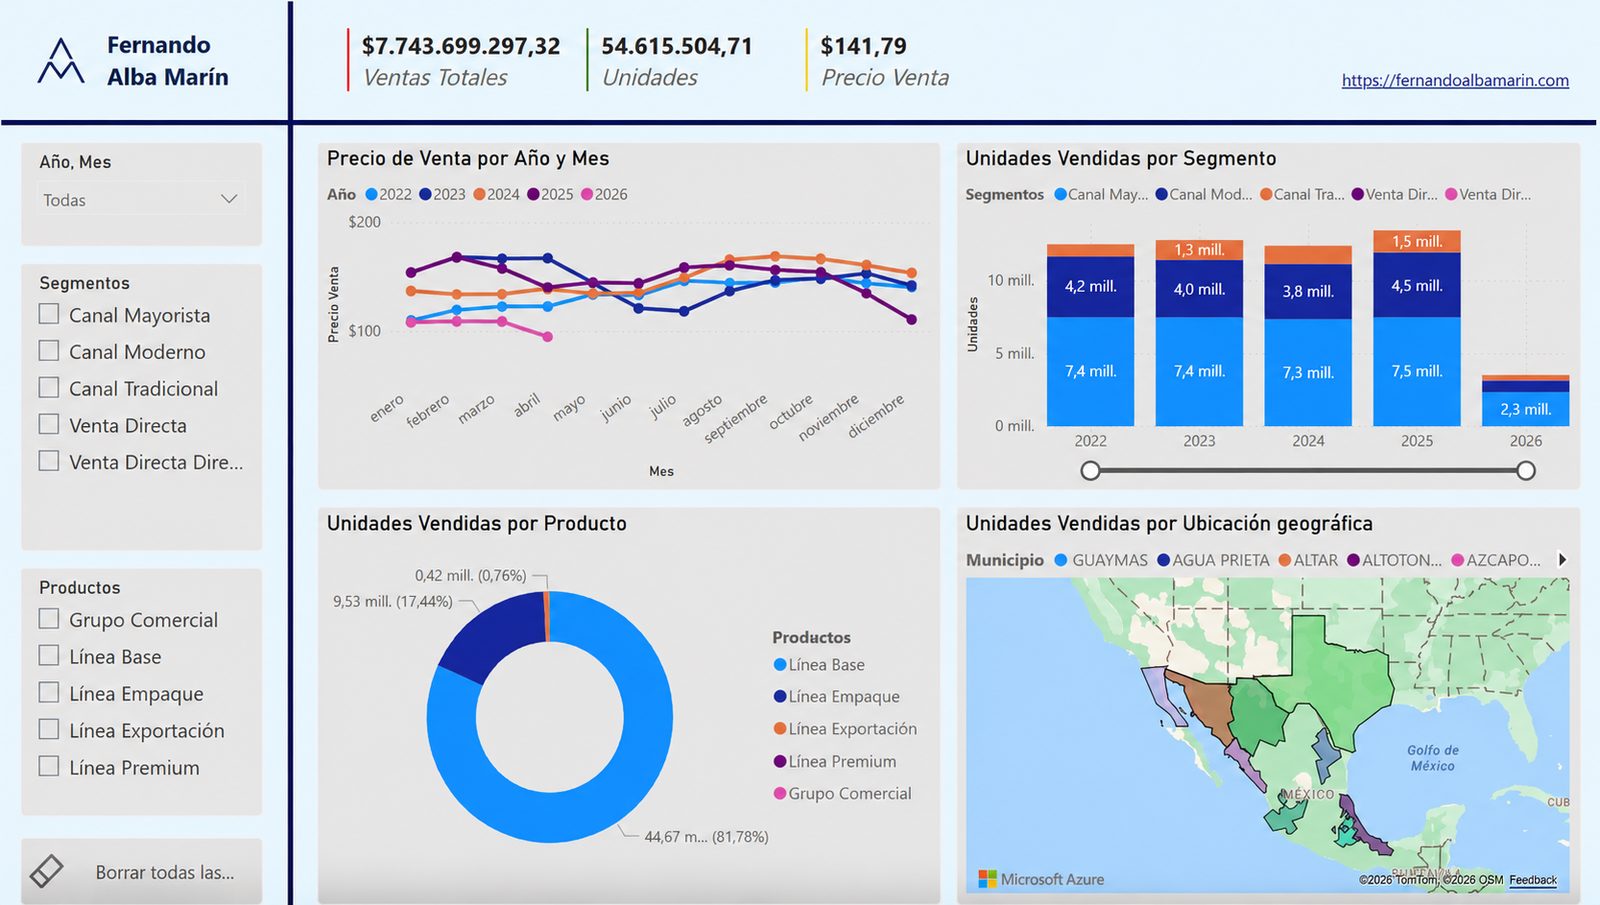Select AGUA PRIETA in municipio legend
Image resolution: width=1600 pixels, height=905 pixels.
pos(1213,560)
